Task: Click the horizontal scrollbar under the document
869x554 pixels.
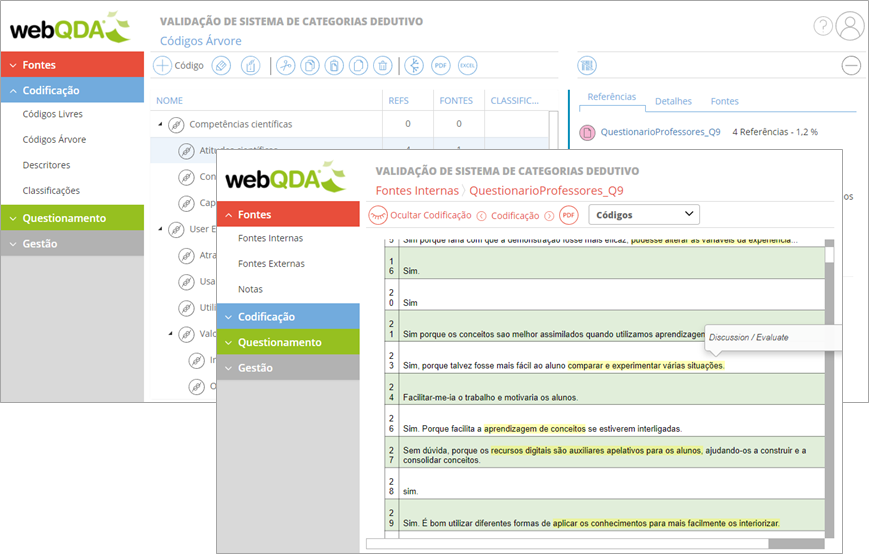Action: tap(595, 544)
